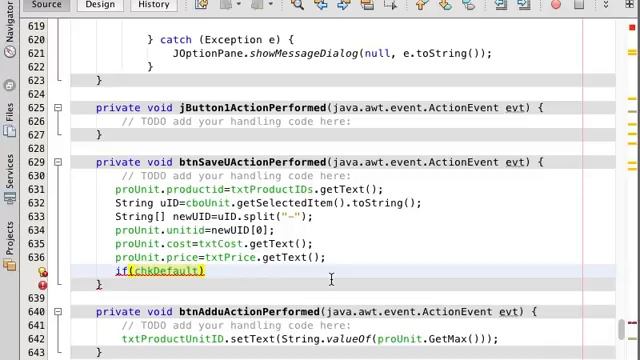Click on underlined chkDefault text

pyautogui.click(x=167, y=271)
